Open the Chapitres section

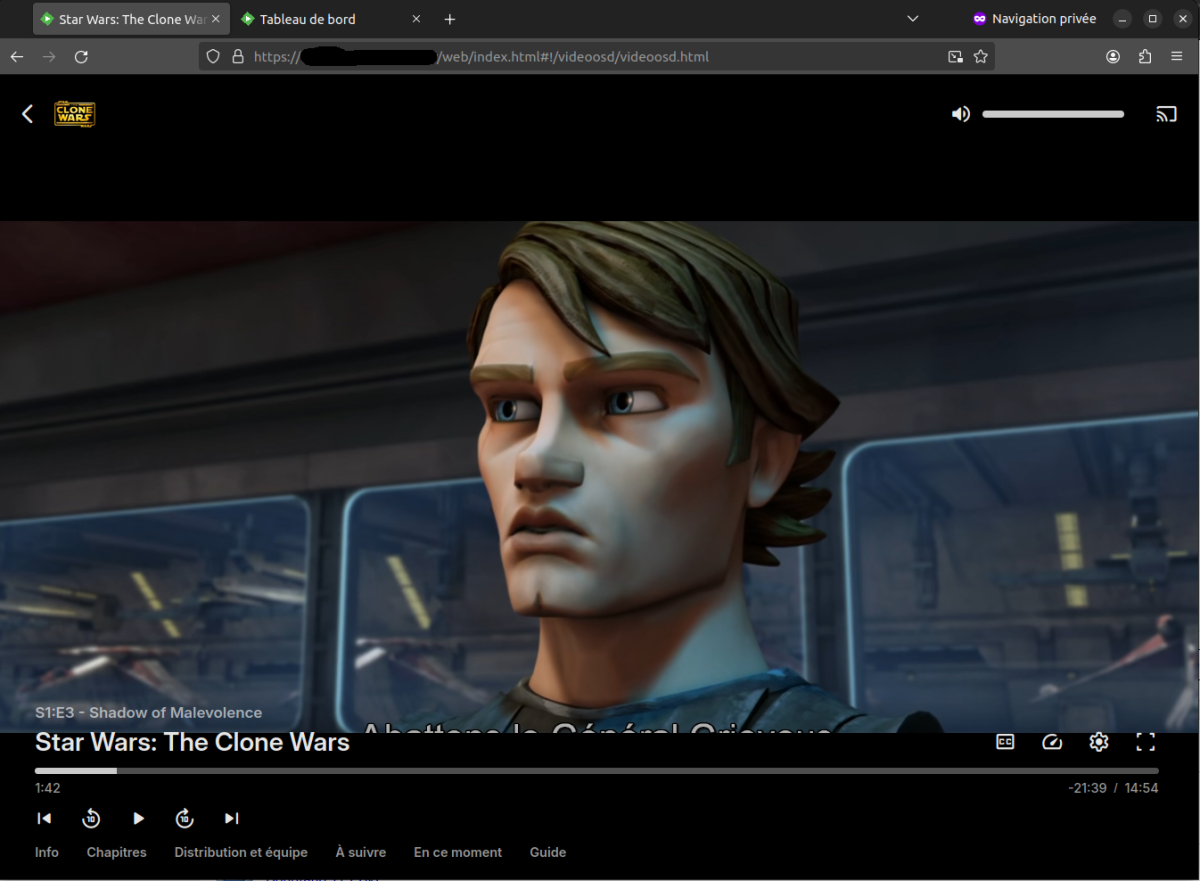coord(116,852)
